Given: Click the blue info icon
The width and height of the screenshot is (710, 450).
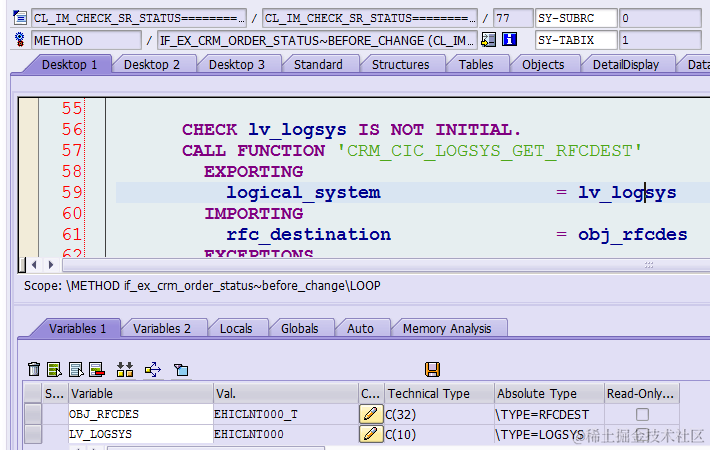Looking at the screenshot, I should (509, 39).
